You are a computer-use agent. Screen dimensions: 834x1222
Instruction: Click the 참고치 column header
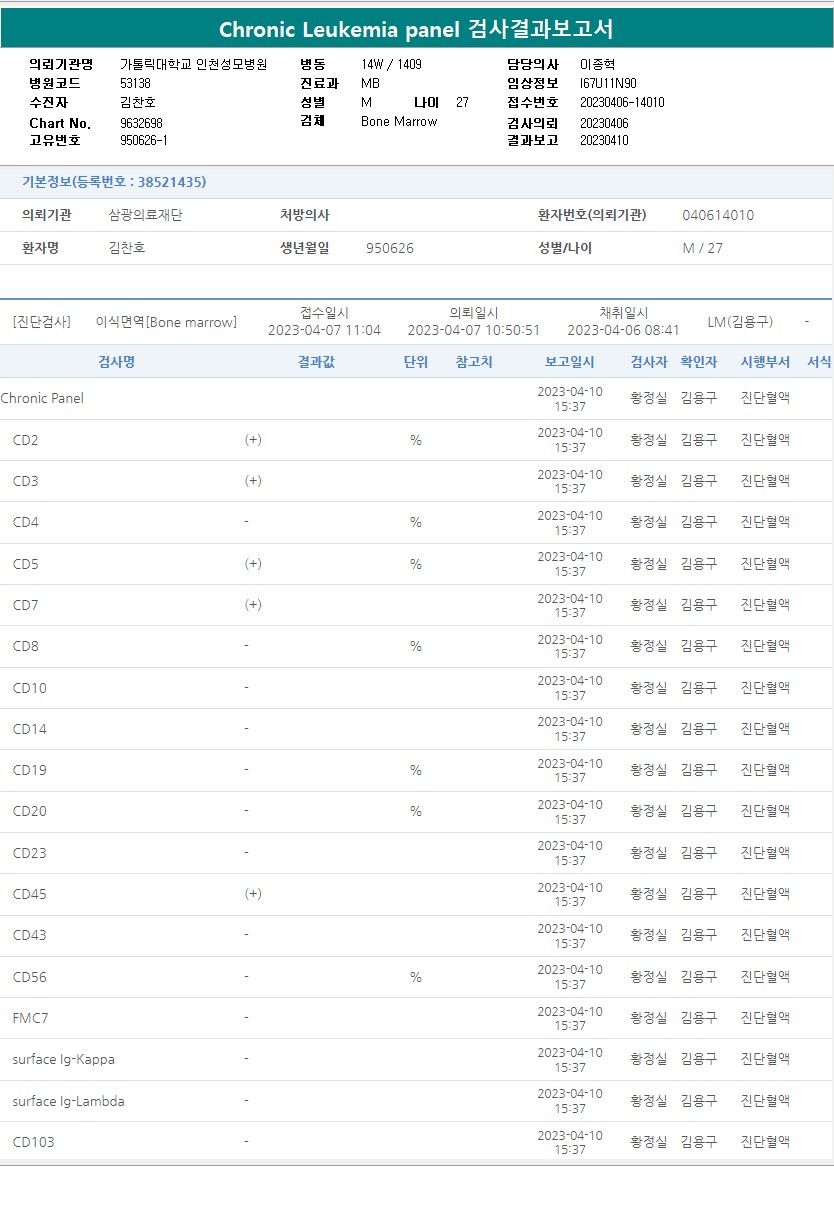point(473,362)
